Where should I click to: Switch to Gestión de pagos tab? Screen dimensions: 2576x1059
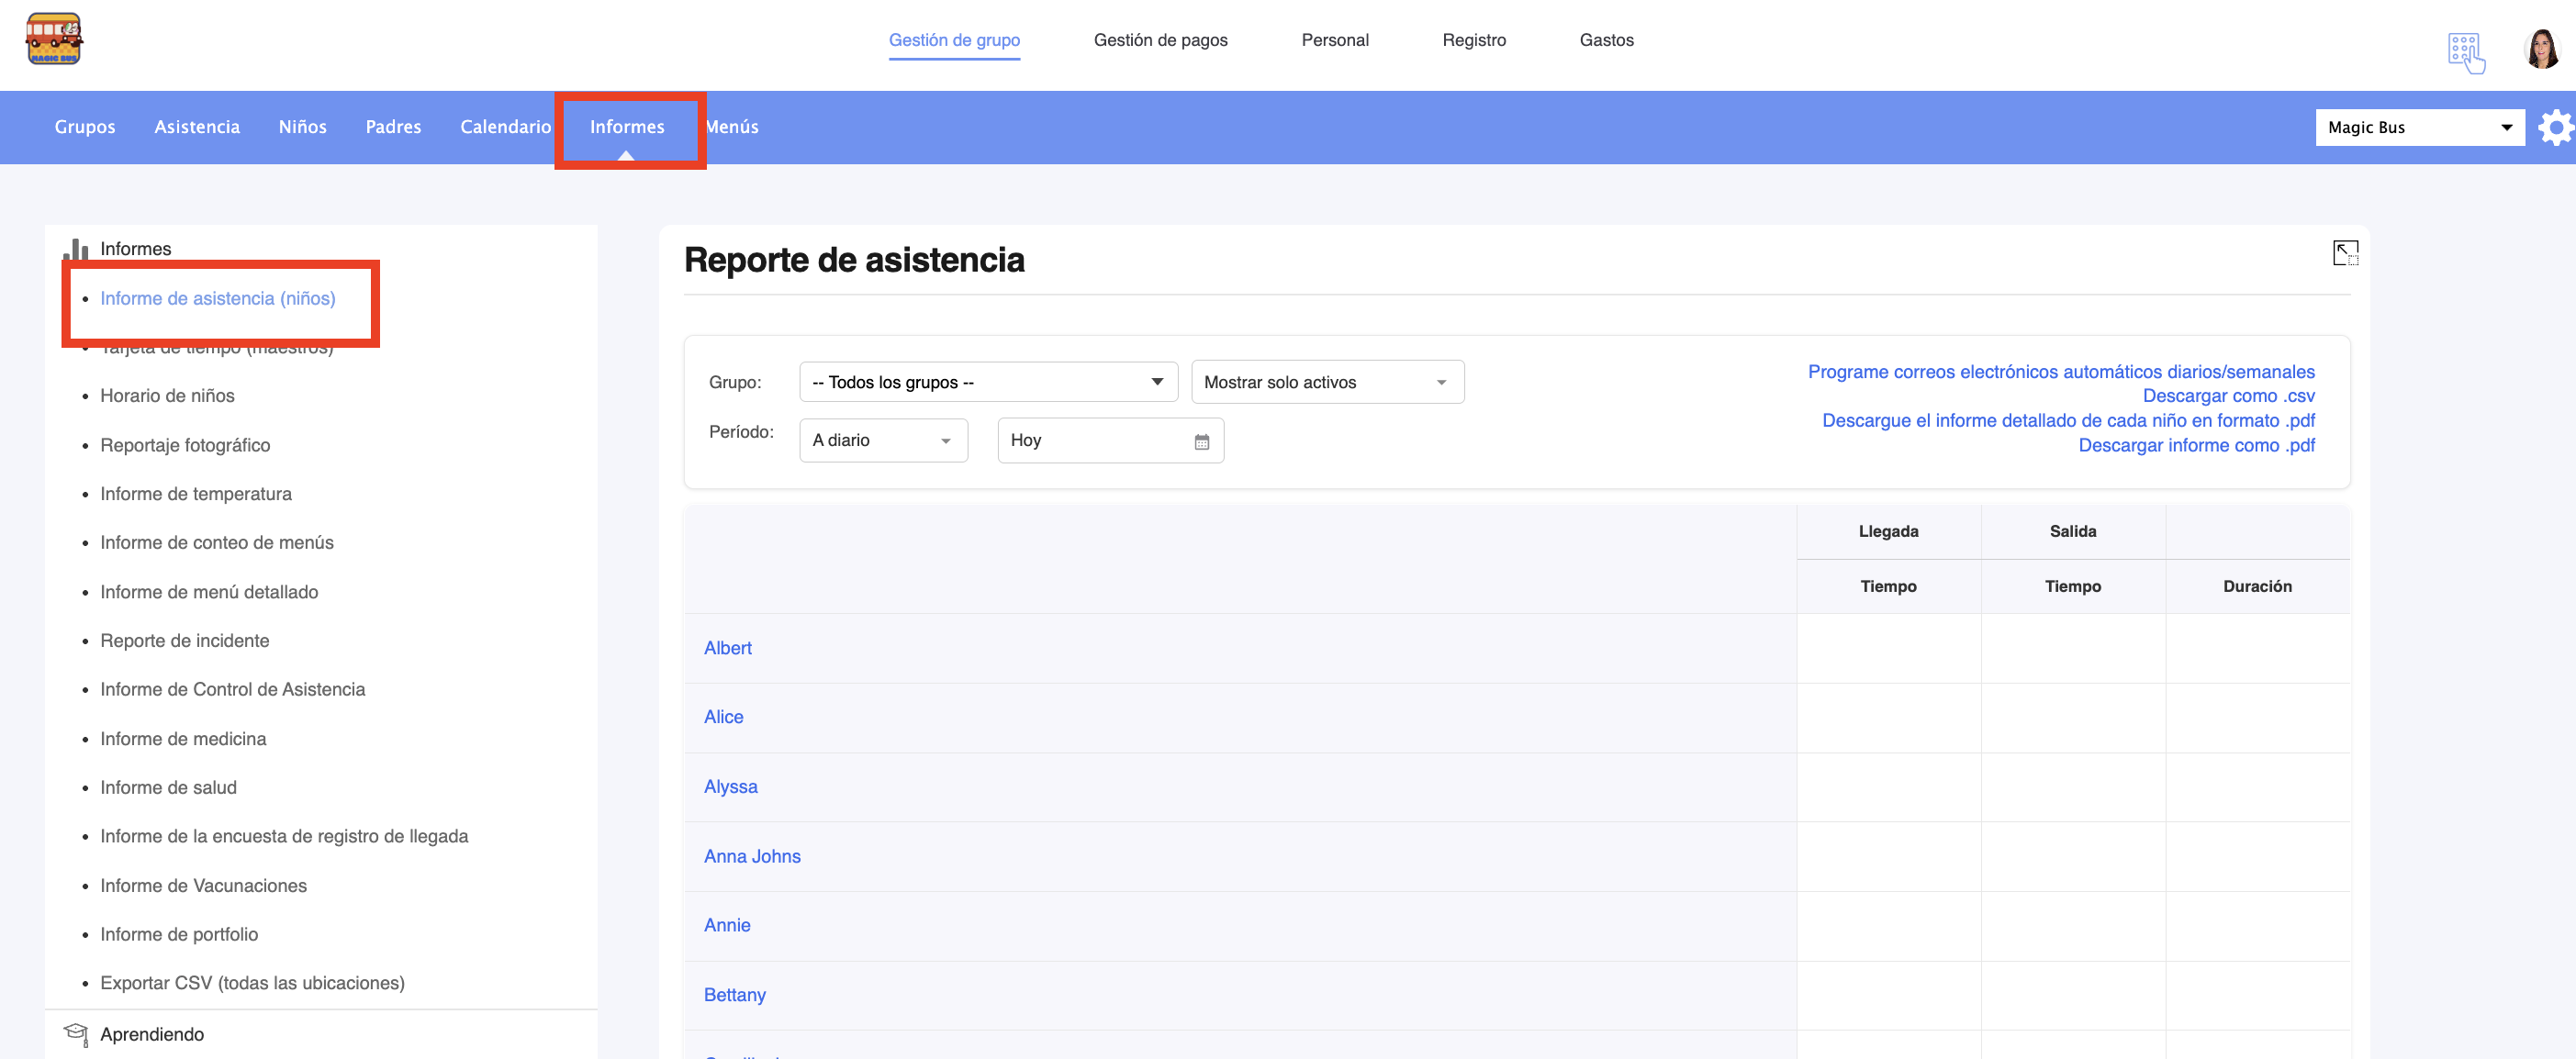pyautogui.click(x=1160, y=40)
